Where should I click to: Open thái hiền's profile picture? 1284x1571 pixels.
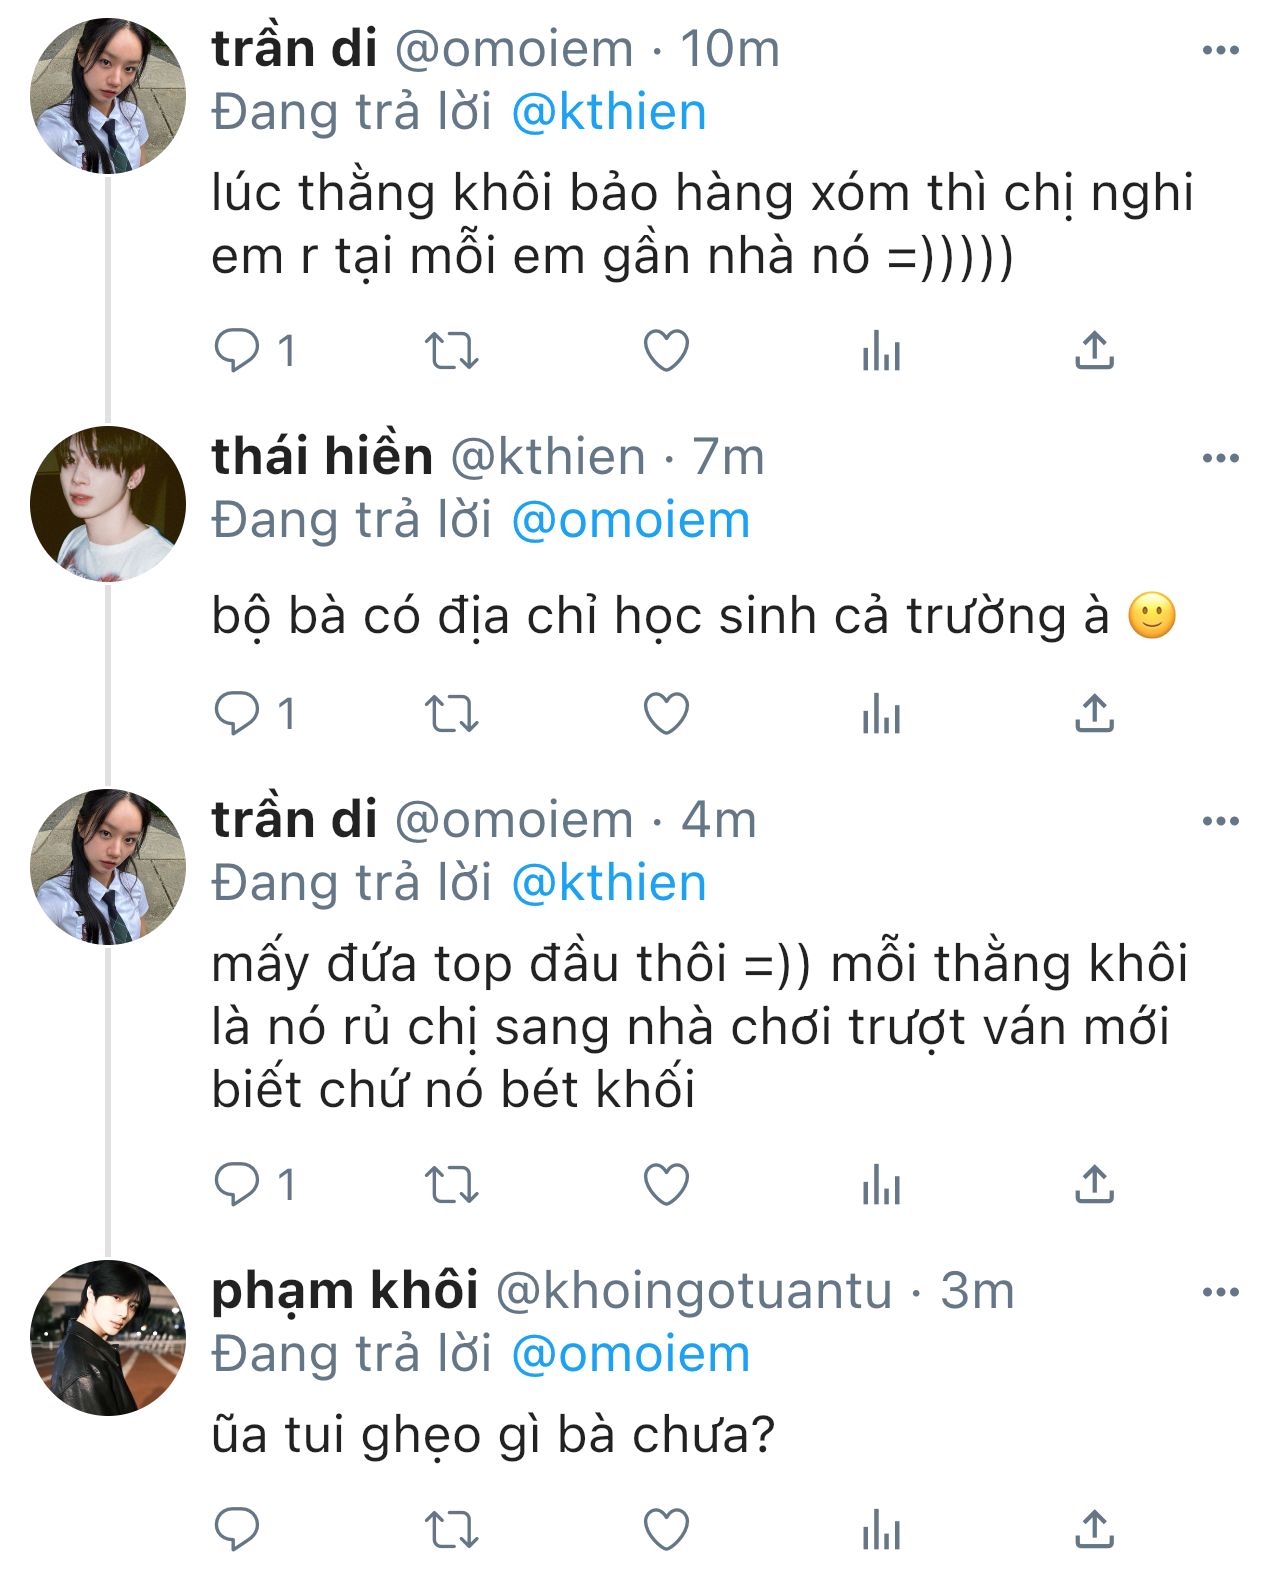(108, 503)
